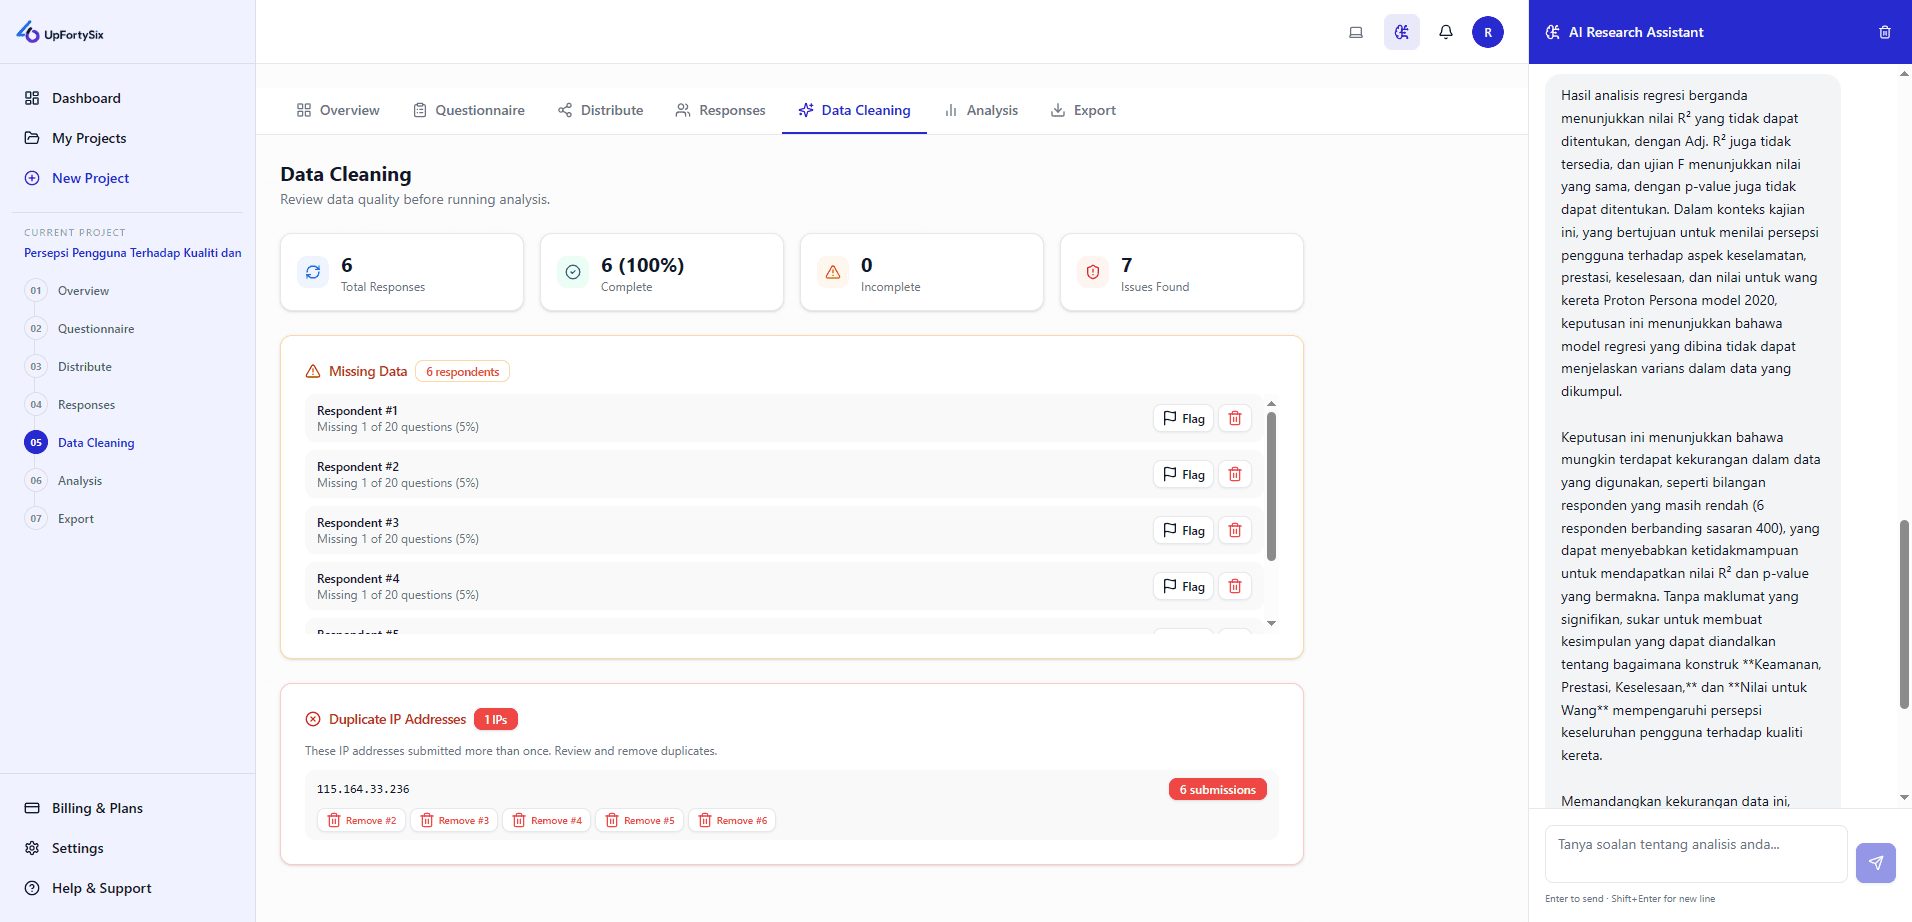Click the 1 IPs badge

pos(496,720)
